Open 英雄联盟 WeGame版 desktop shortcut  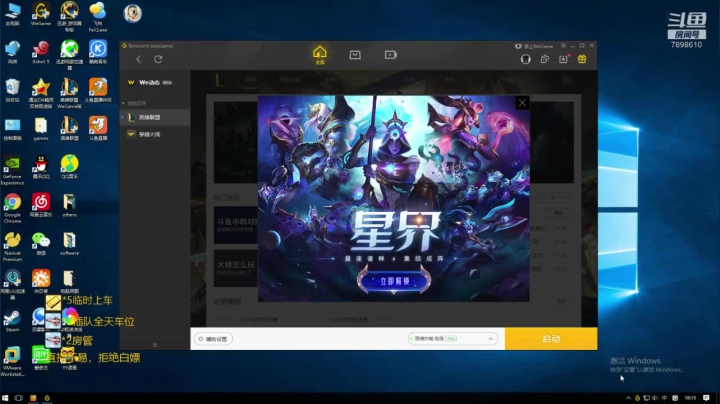coord(69,94)
